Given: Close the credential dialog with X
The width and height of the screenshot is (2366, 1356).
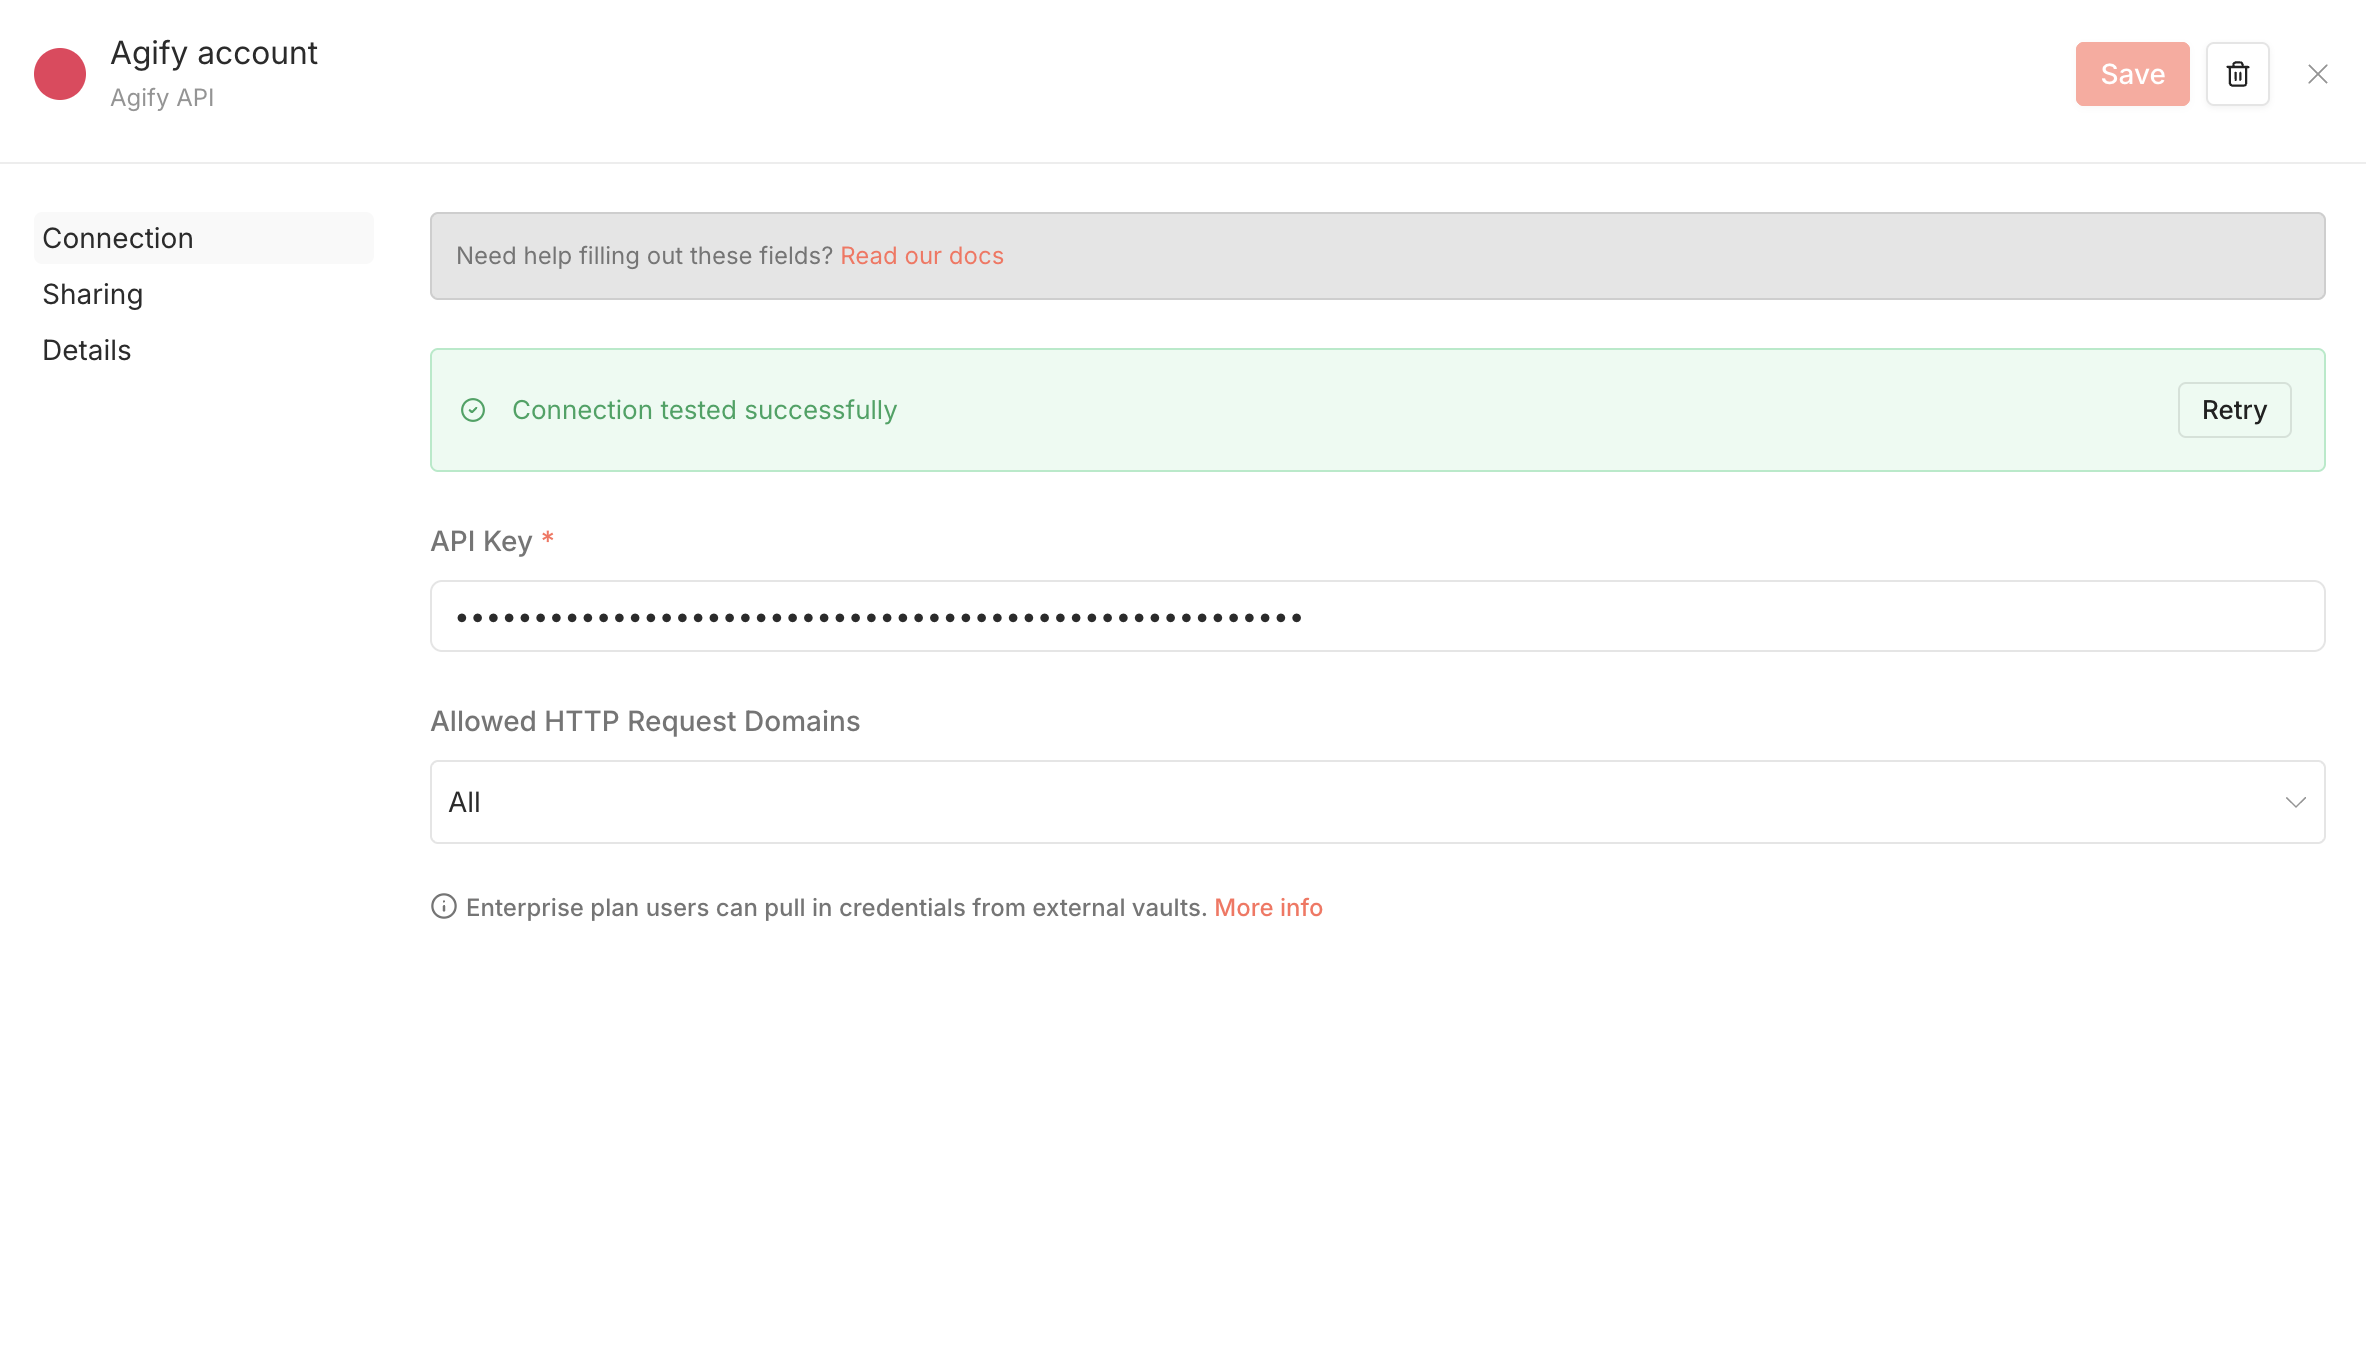Looking at the screenshot, I should click(2317, 74).
